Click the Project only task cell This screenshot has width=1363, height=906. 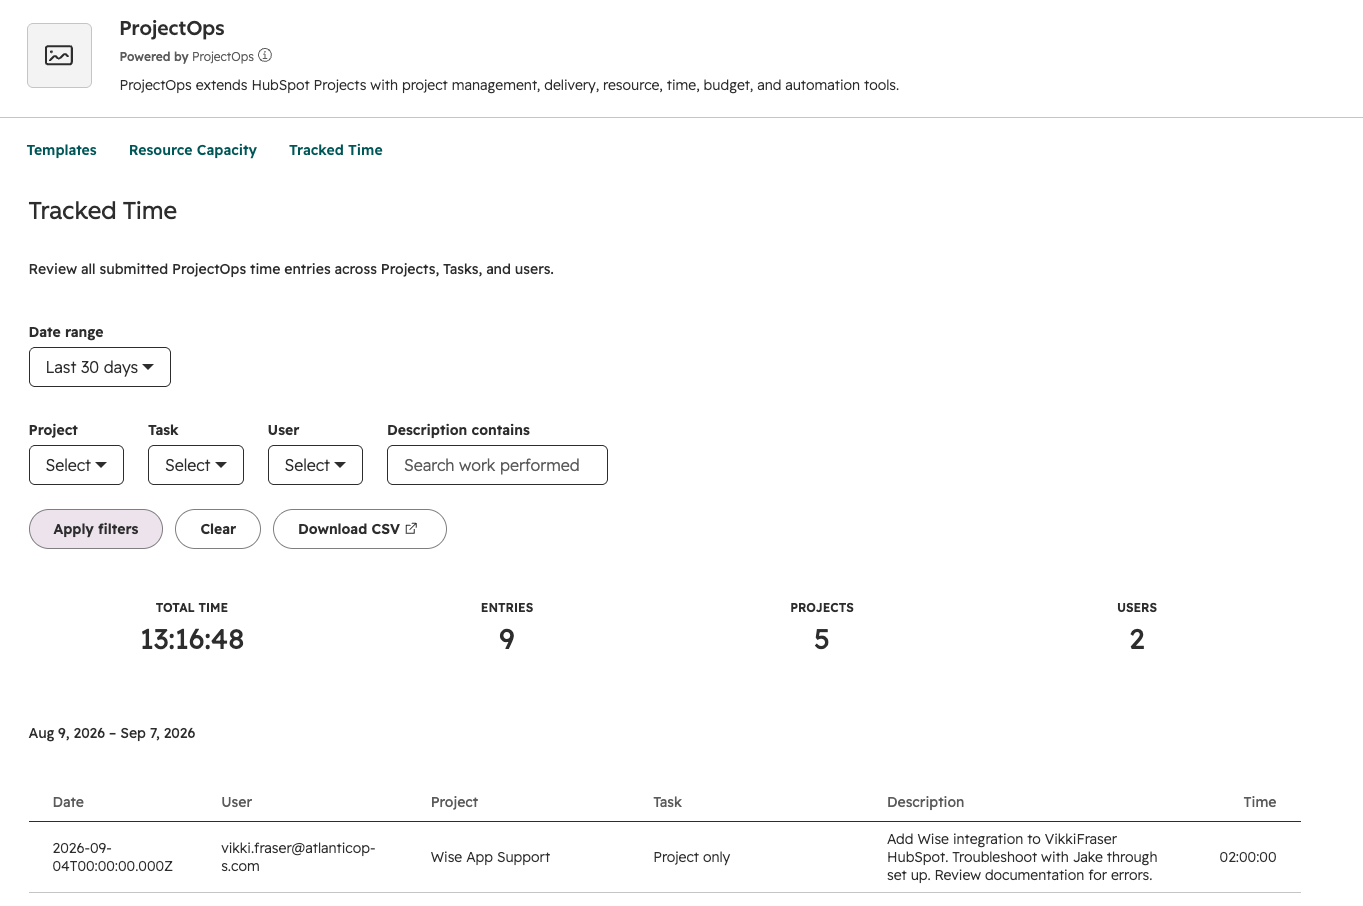(x=692, y=857)
